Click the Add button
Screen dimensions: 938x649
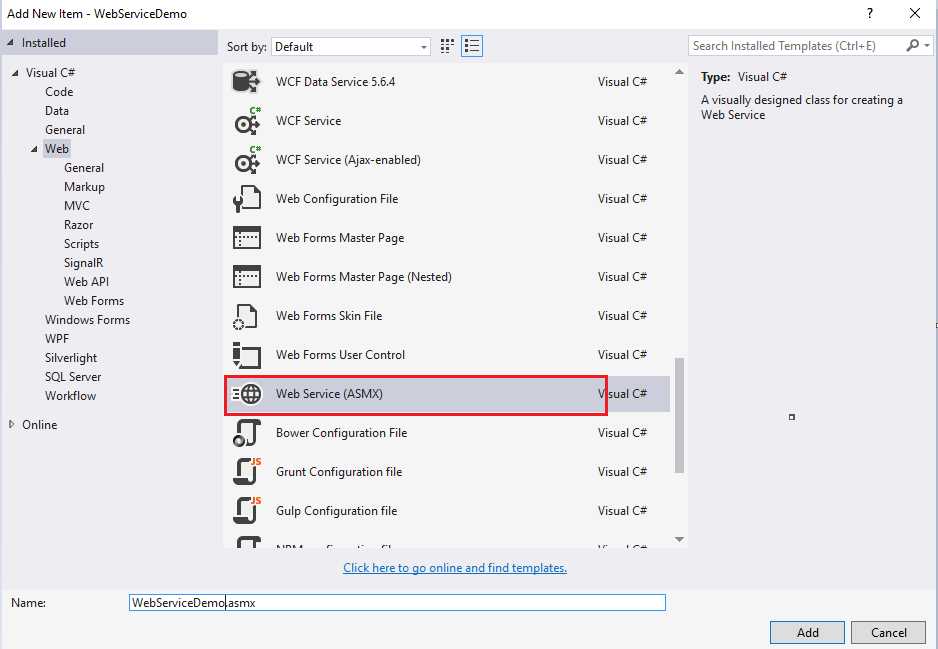(x=807, y=632)
